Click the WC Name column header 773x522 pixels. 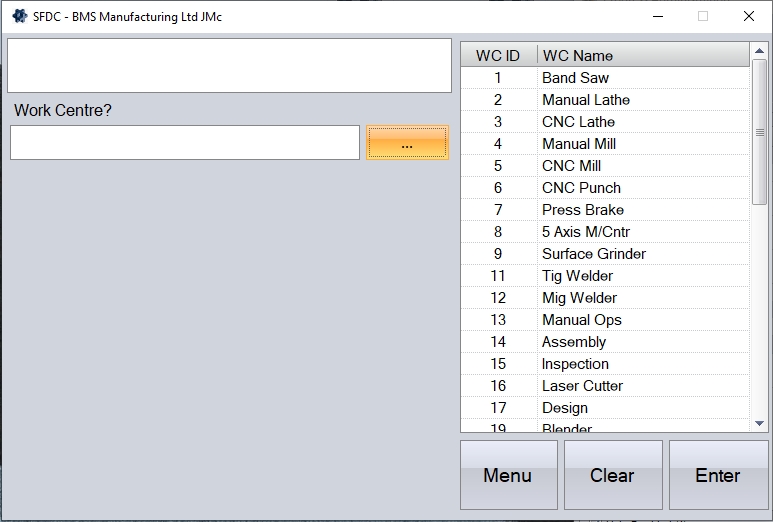[x=640, y=55]
